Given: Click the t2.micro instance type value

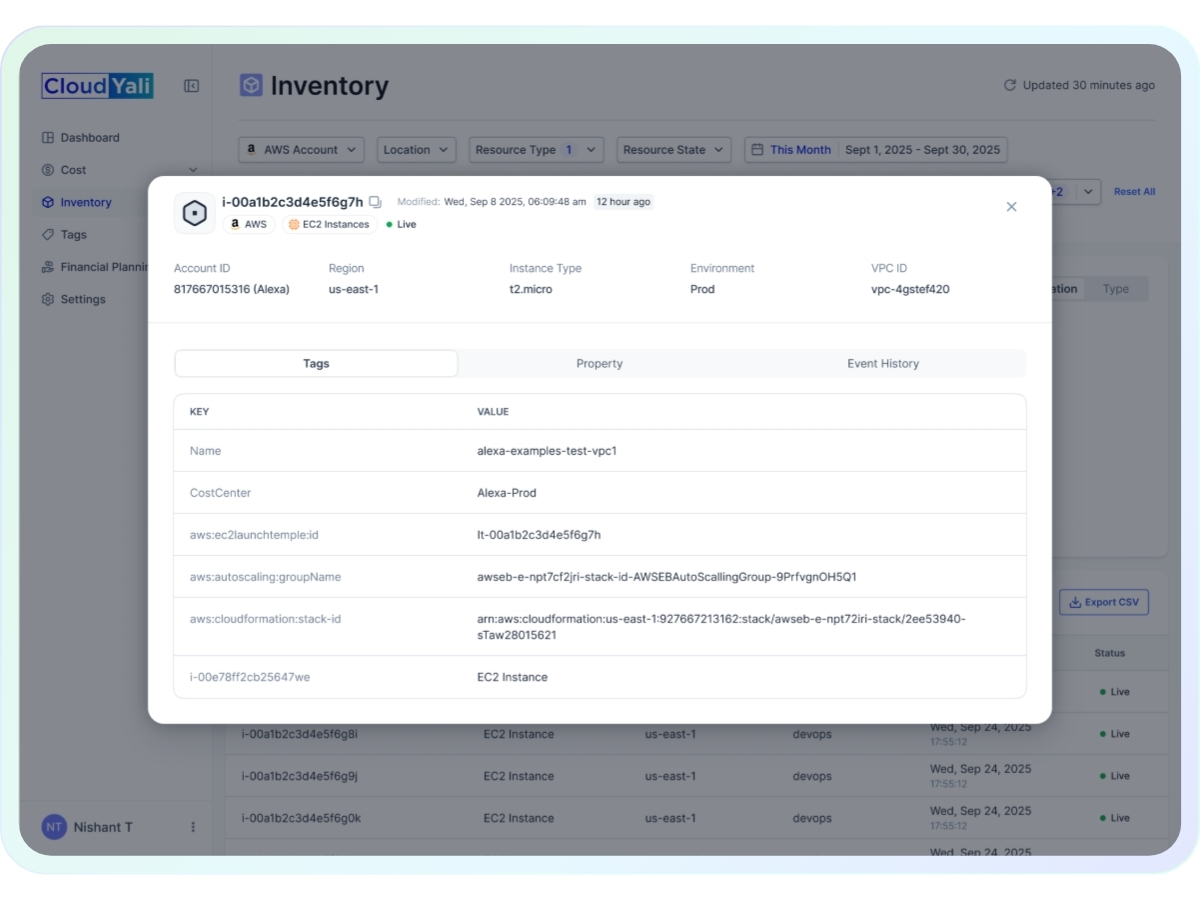Looking at the screenshot, I should (531, 290).
